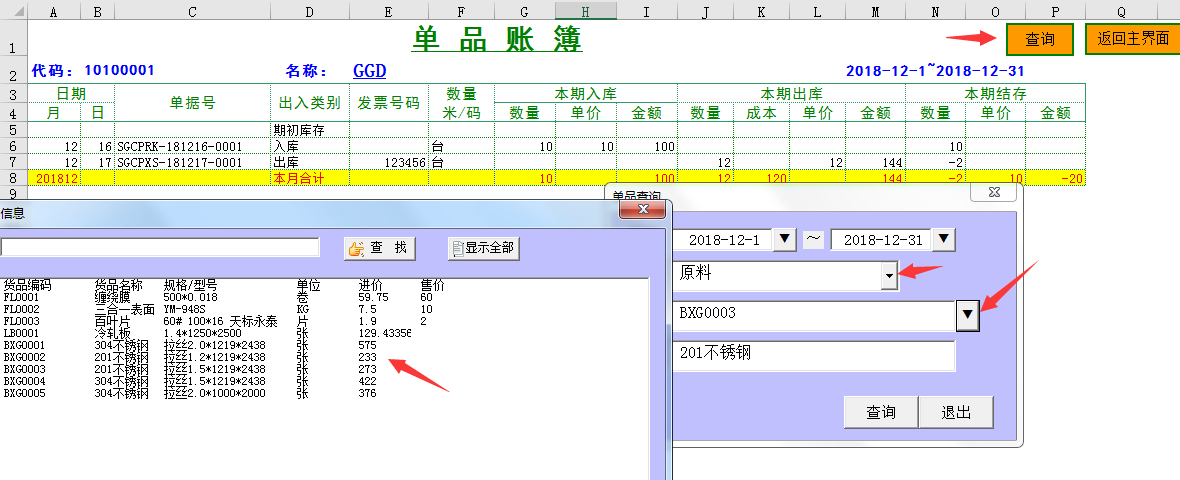Click the 本期结存 header cell
The image size is (1180, 480).
[x=995, y=94]
